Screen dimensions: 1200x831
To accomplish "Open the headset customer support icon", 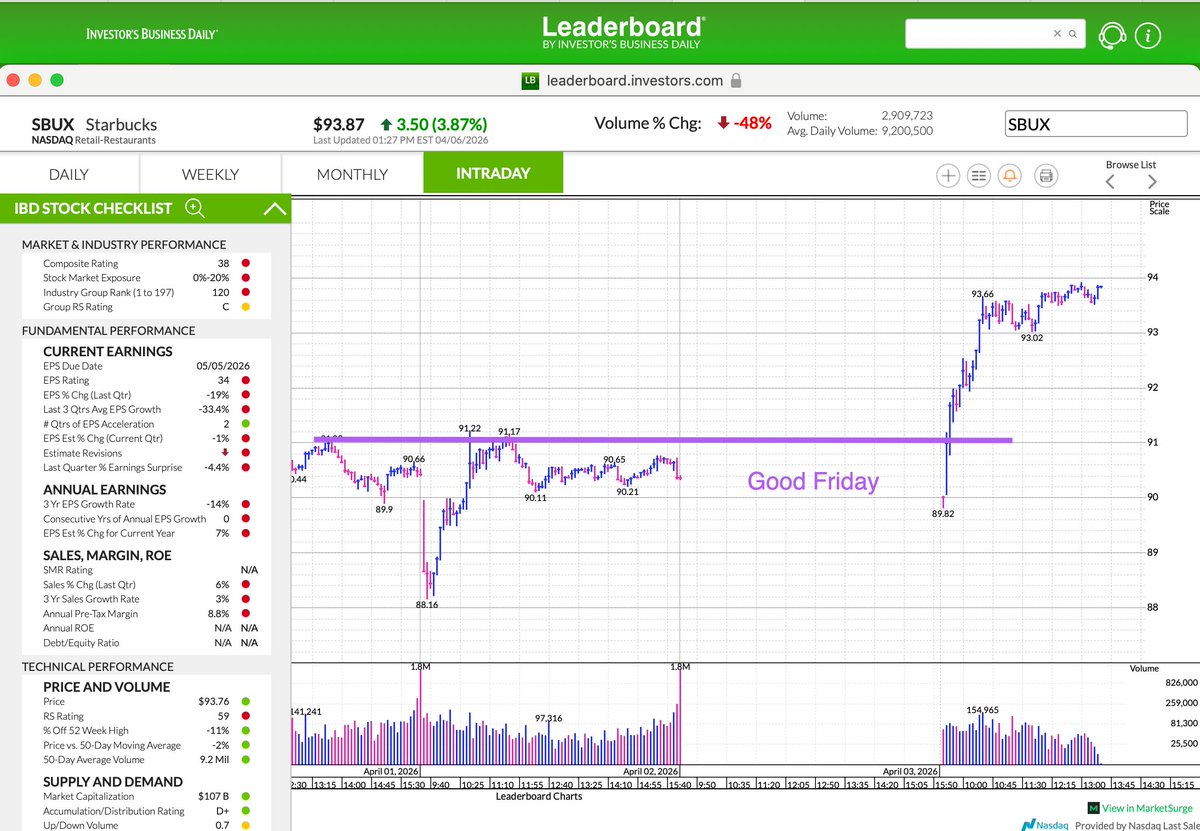I will click(x=1112, y=36).
